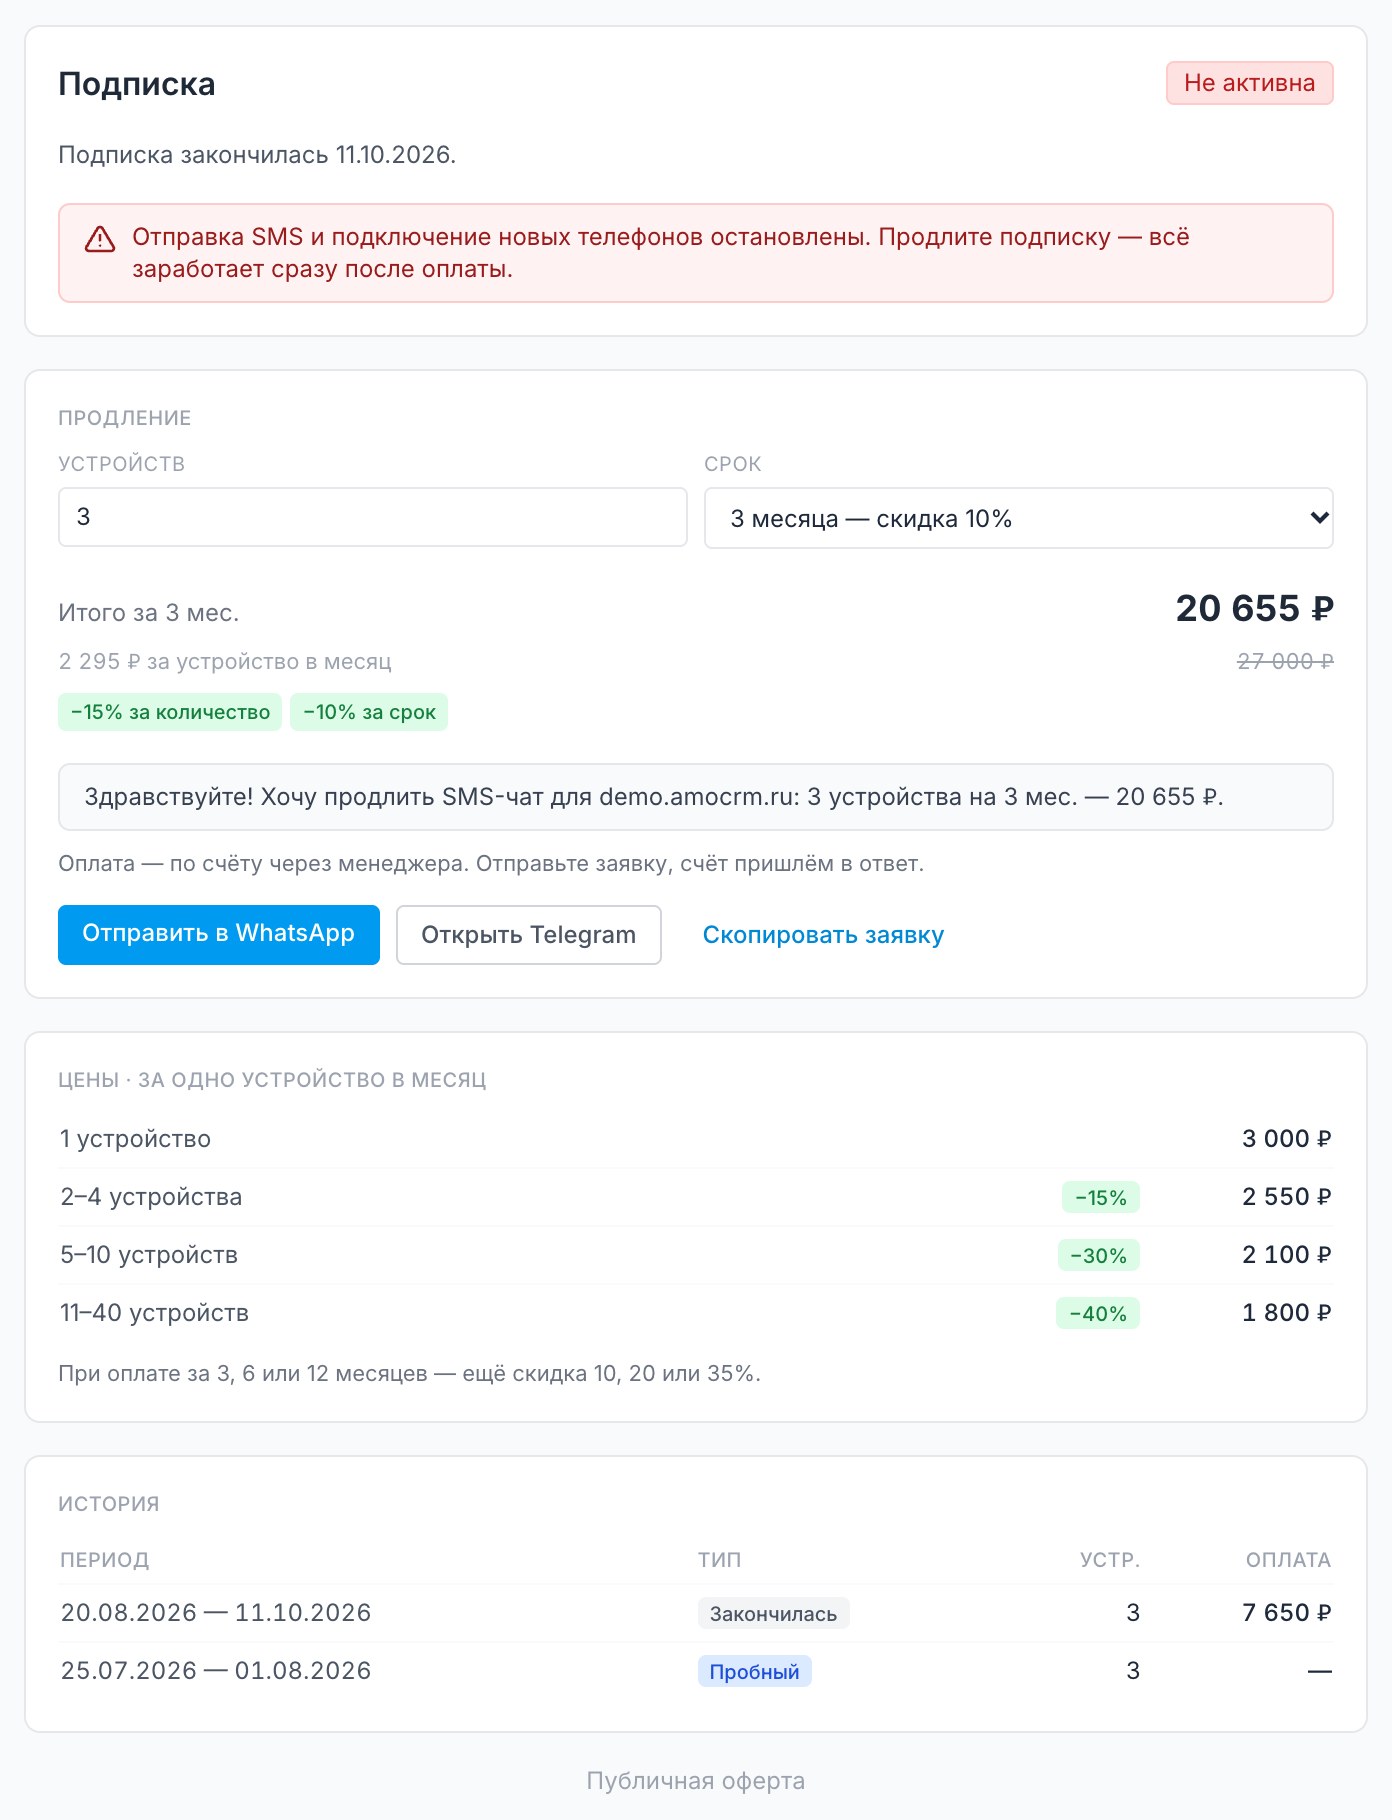Copy the request with Скопировать заявку link
1392x1820 pixels.
pyautogui.click(x=823, y=935)
